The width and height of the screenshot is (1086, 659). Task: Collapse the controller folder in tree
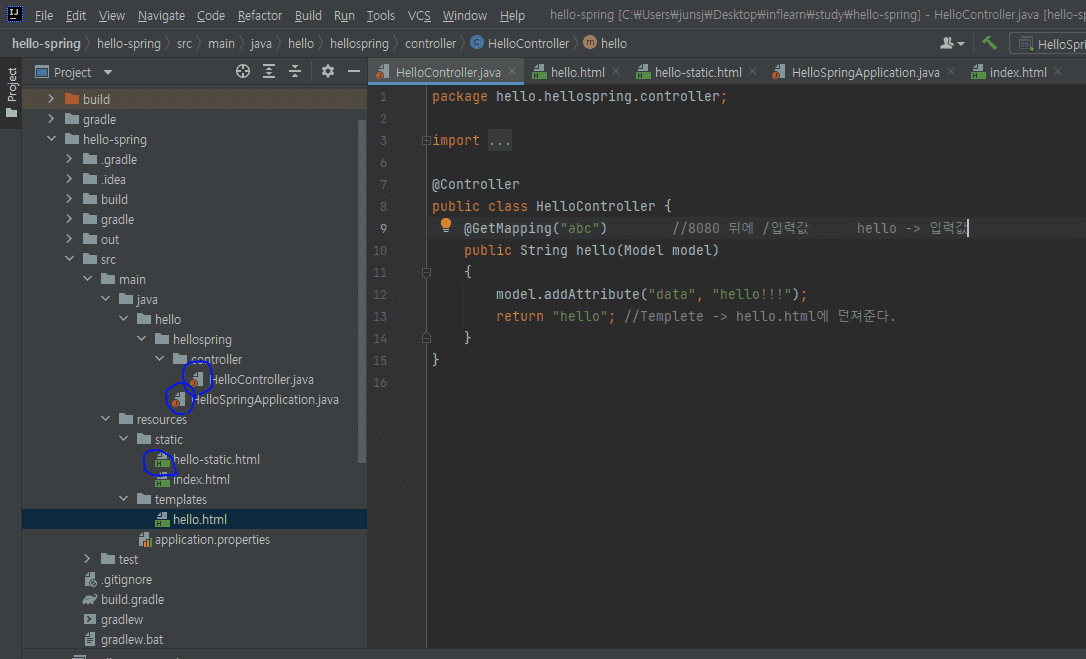(159, 359)
